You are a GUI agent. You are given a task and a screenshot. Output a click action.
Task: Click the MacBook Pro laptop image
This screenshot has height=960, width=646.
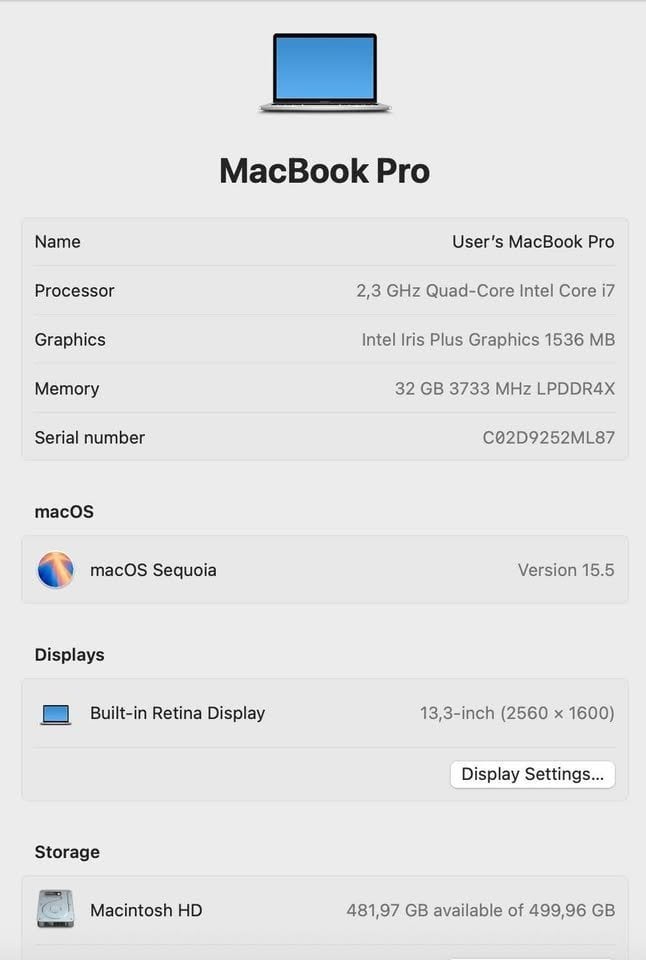tap(325, 73)
